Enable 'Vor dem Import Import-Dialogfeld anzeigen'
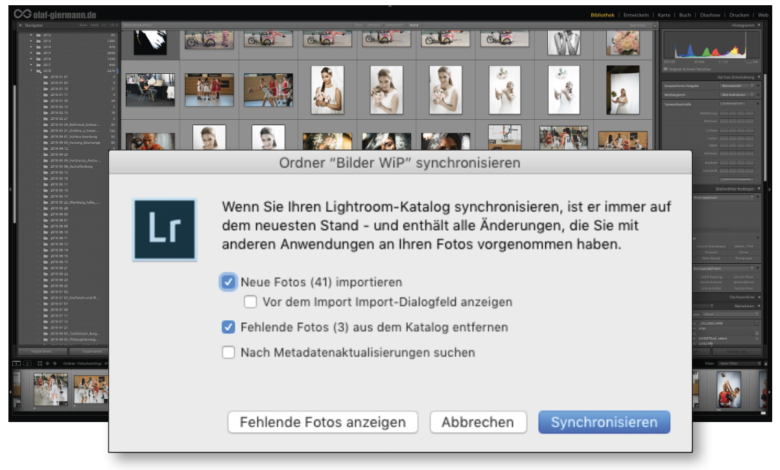The image size is (780, 470). (250, 302)
